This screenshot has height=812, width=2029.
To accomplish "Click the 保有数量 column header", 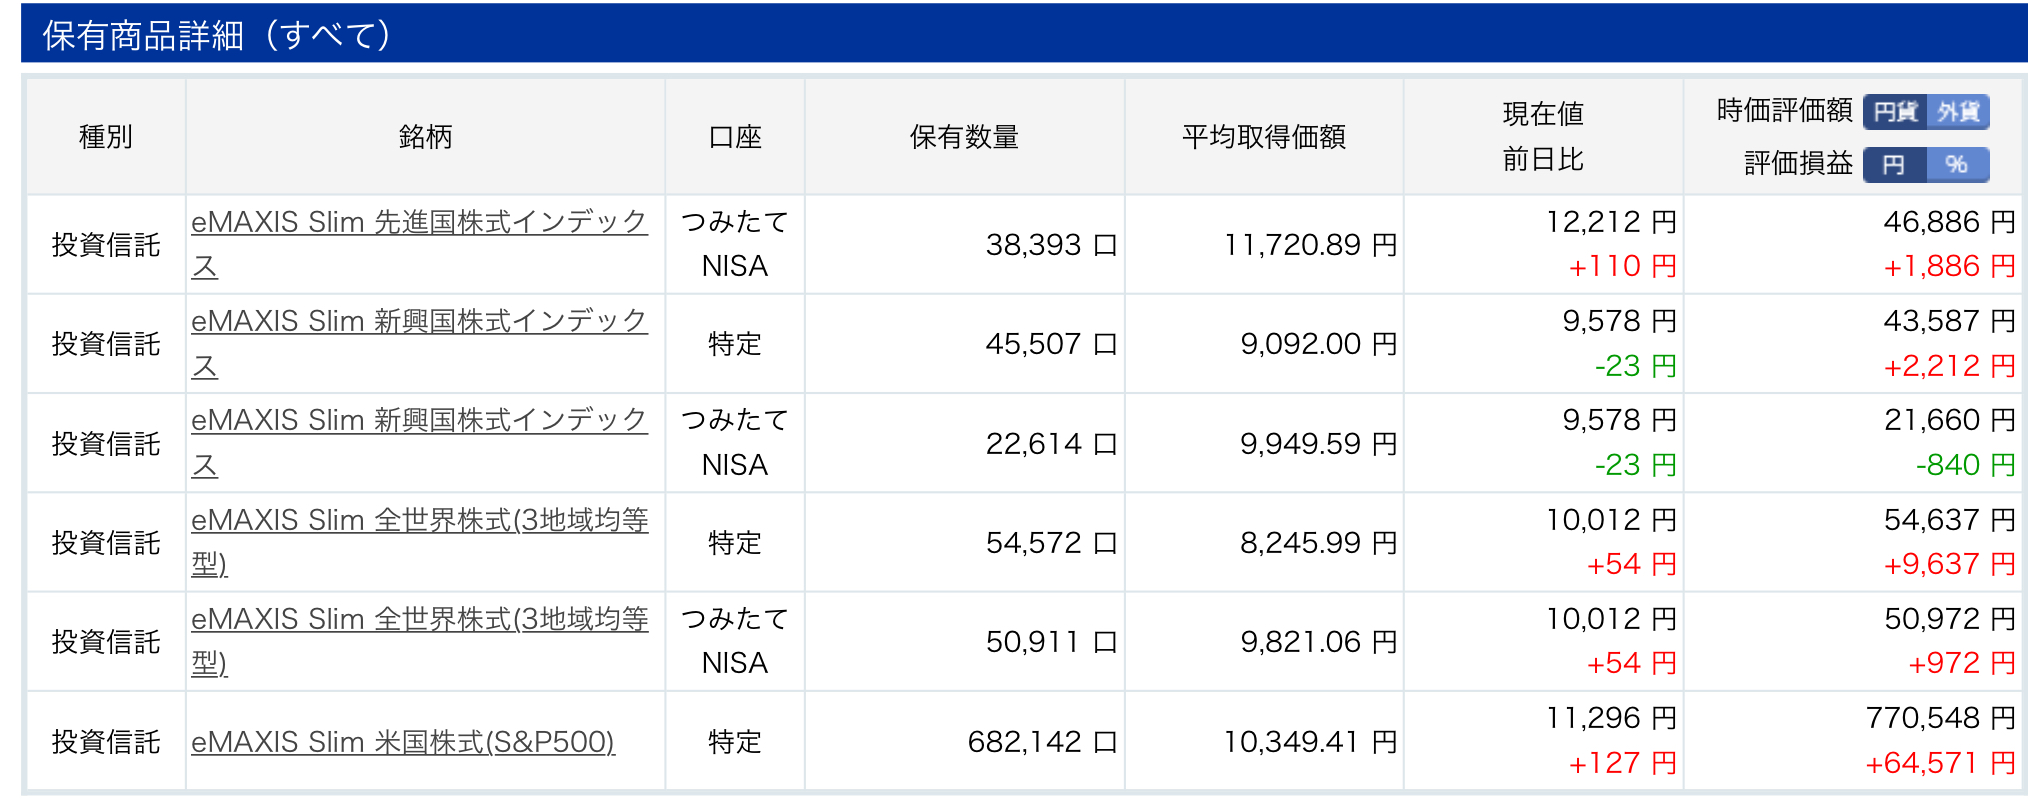I will click(964, 137).
